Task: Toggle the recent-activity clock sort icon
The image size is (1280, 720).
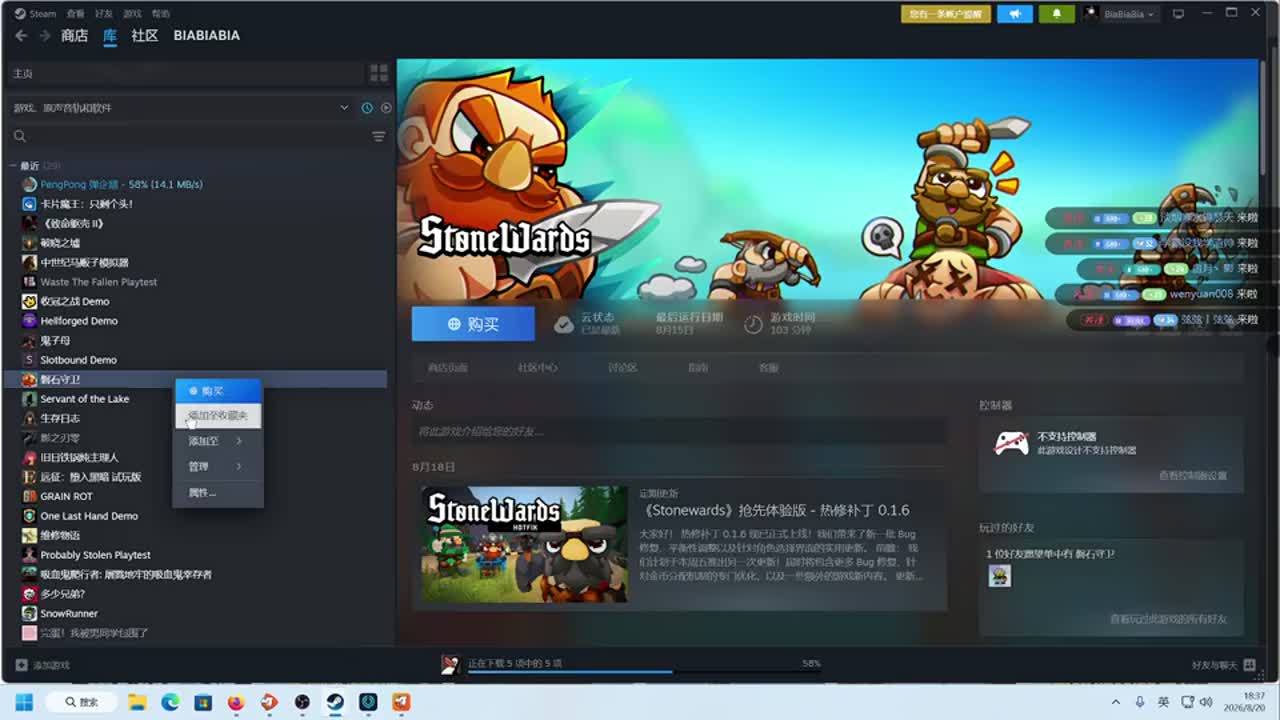Action: (367, 108)
